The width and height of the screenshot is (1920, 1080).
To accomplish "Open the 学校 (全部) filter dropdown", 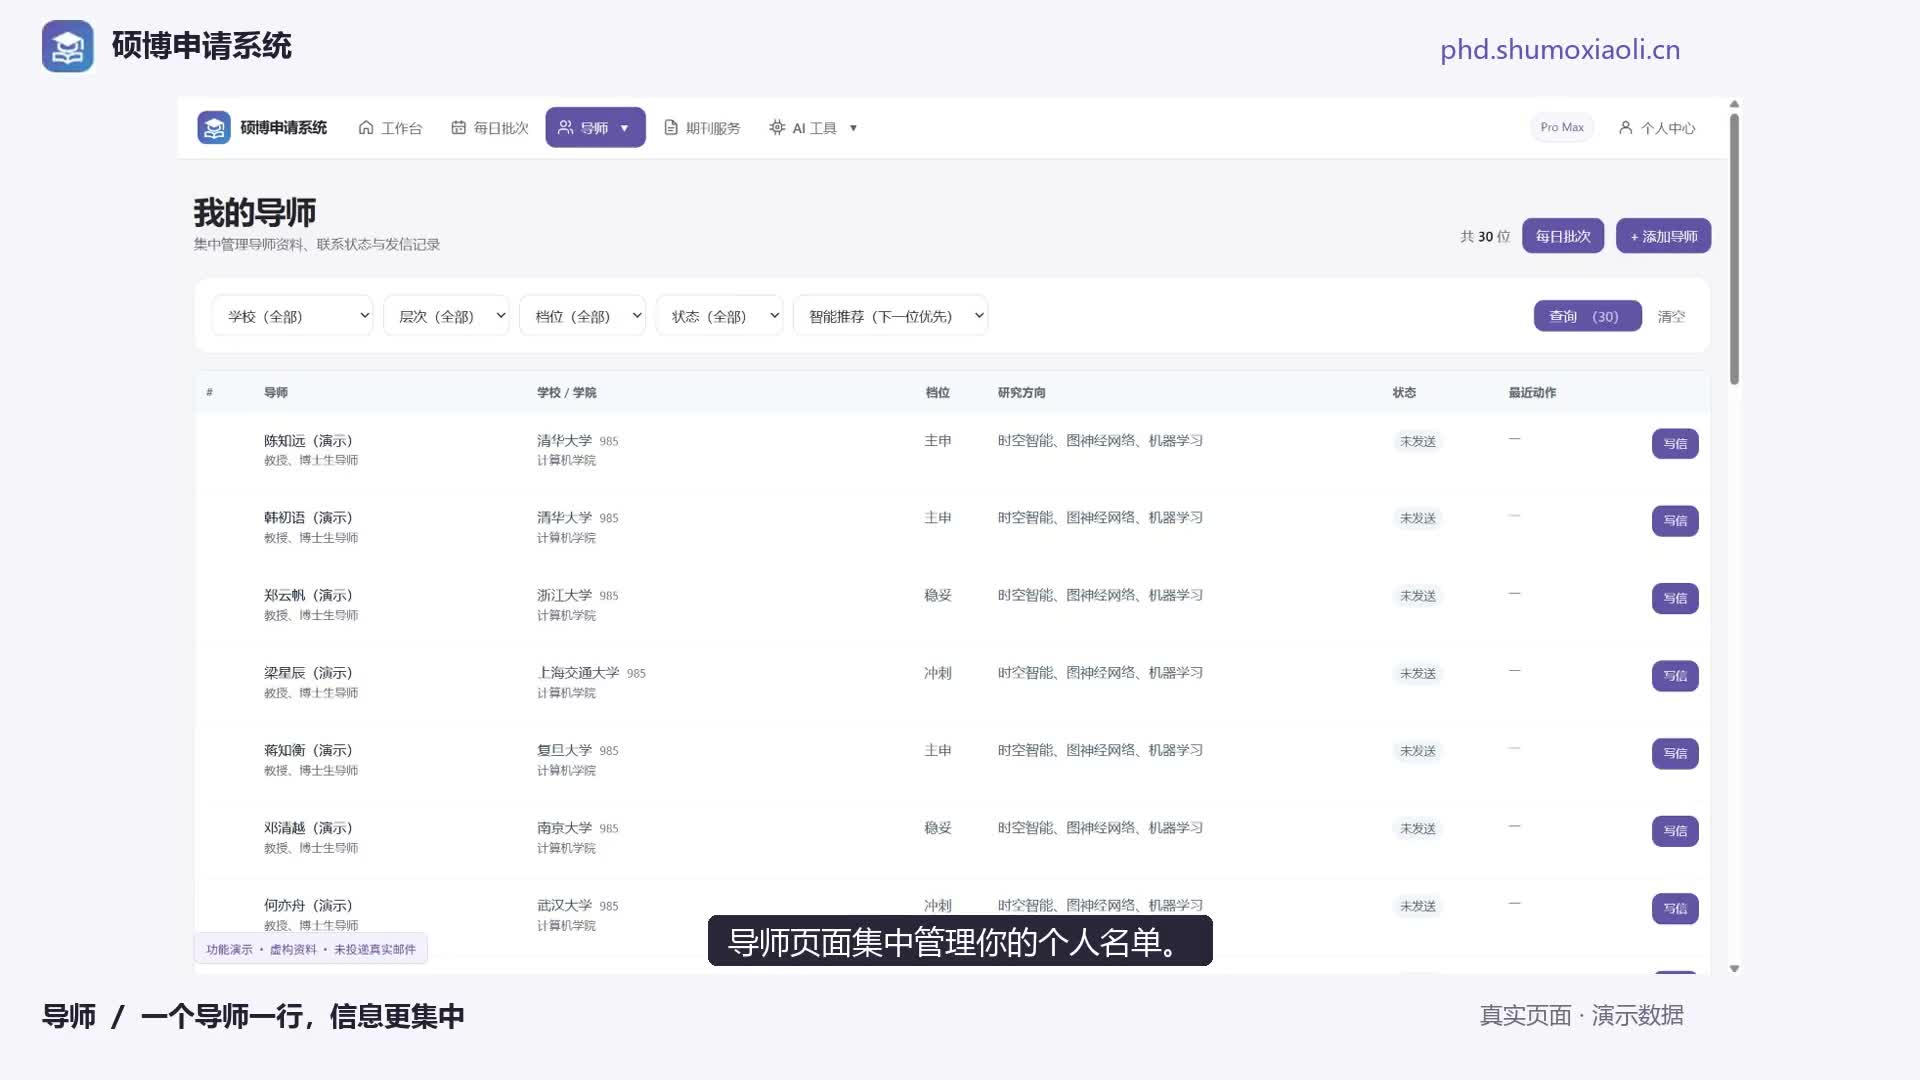I will coord(292,316).
